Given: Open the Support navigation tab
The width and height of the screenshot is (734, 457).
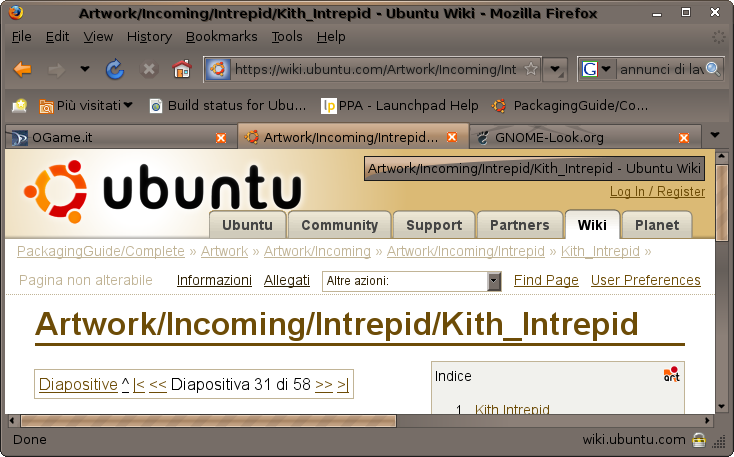Looking at the screenshot, I should coord(434,225).
